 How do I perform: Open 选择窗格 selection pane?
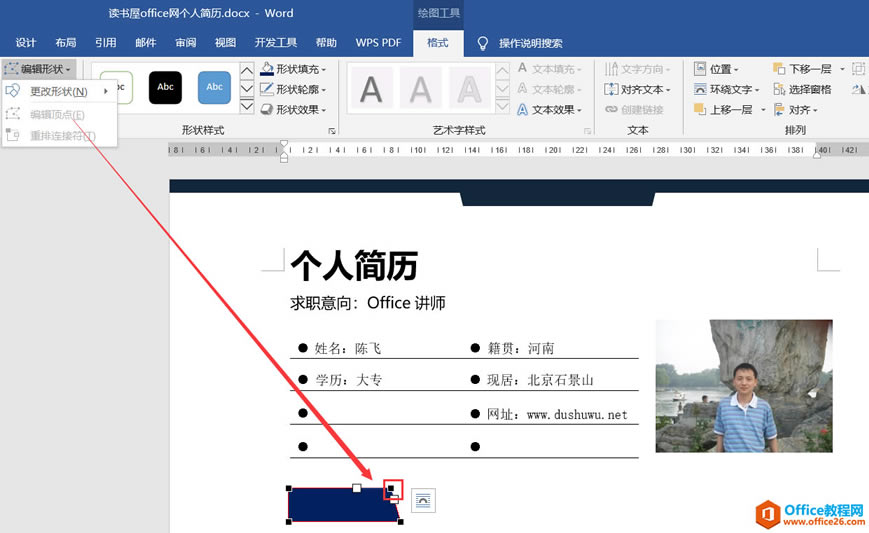[802, 89]
